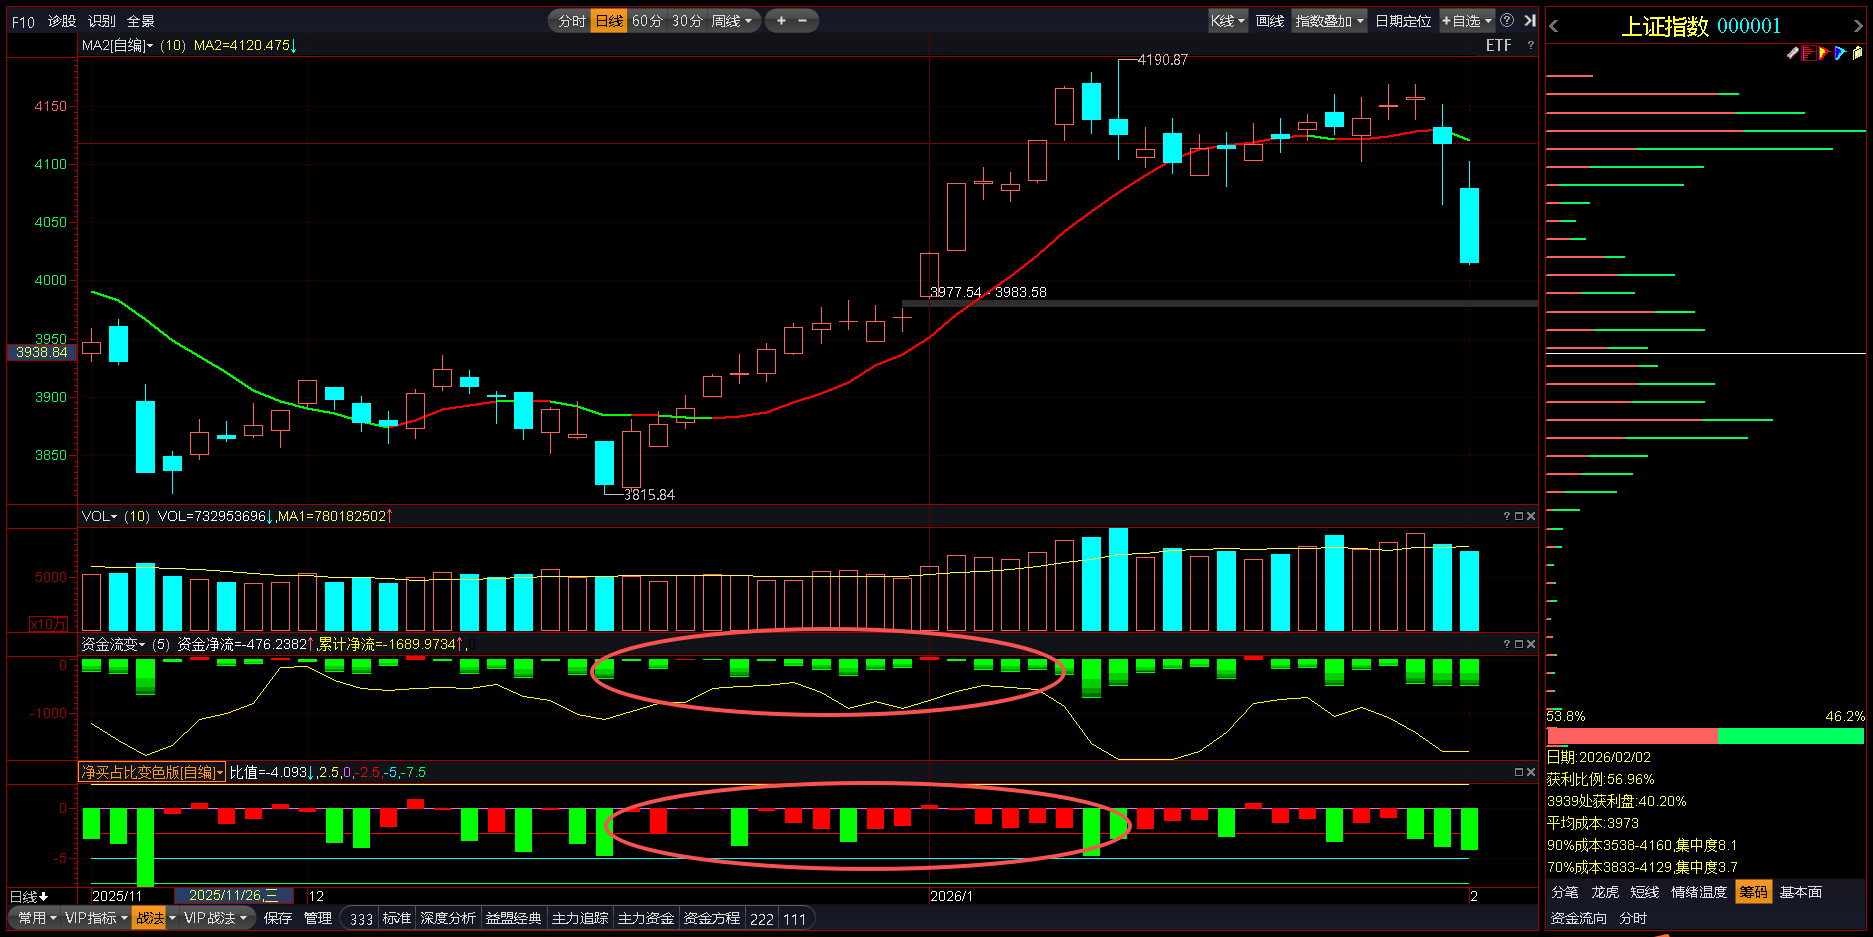This screenshot has height=937, width=1873.
Task: Expand the K线 chart type dropdown
Action: point(1227,21)
